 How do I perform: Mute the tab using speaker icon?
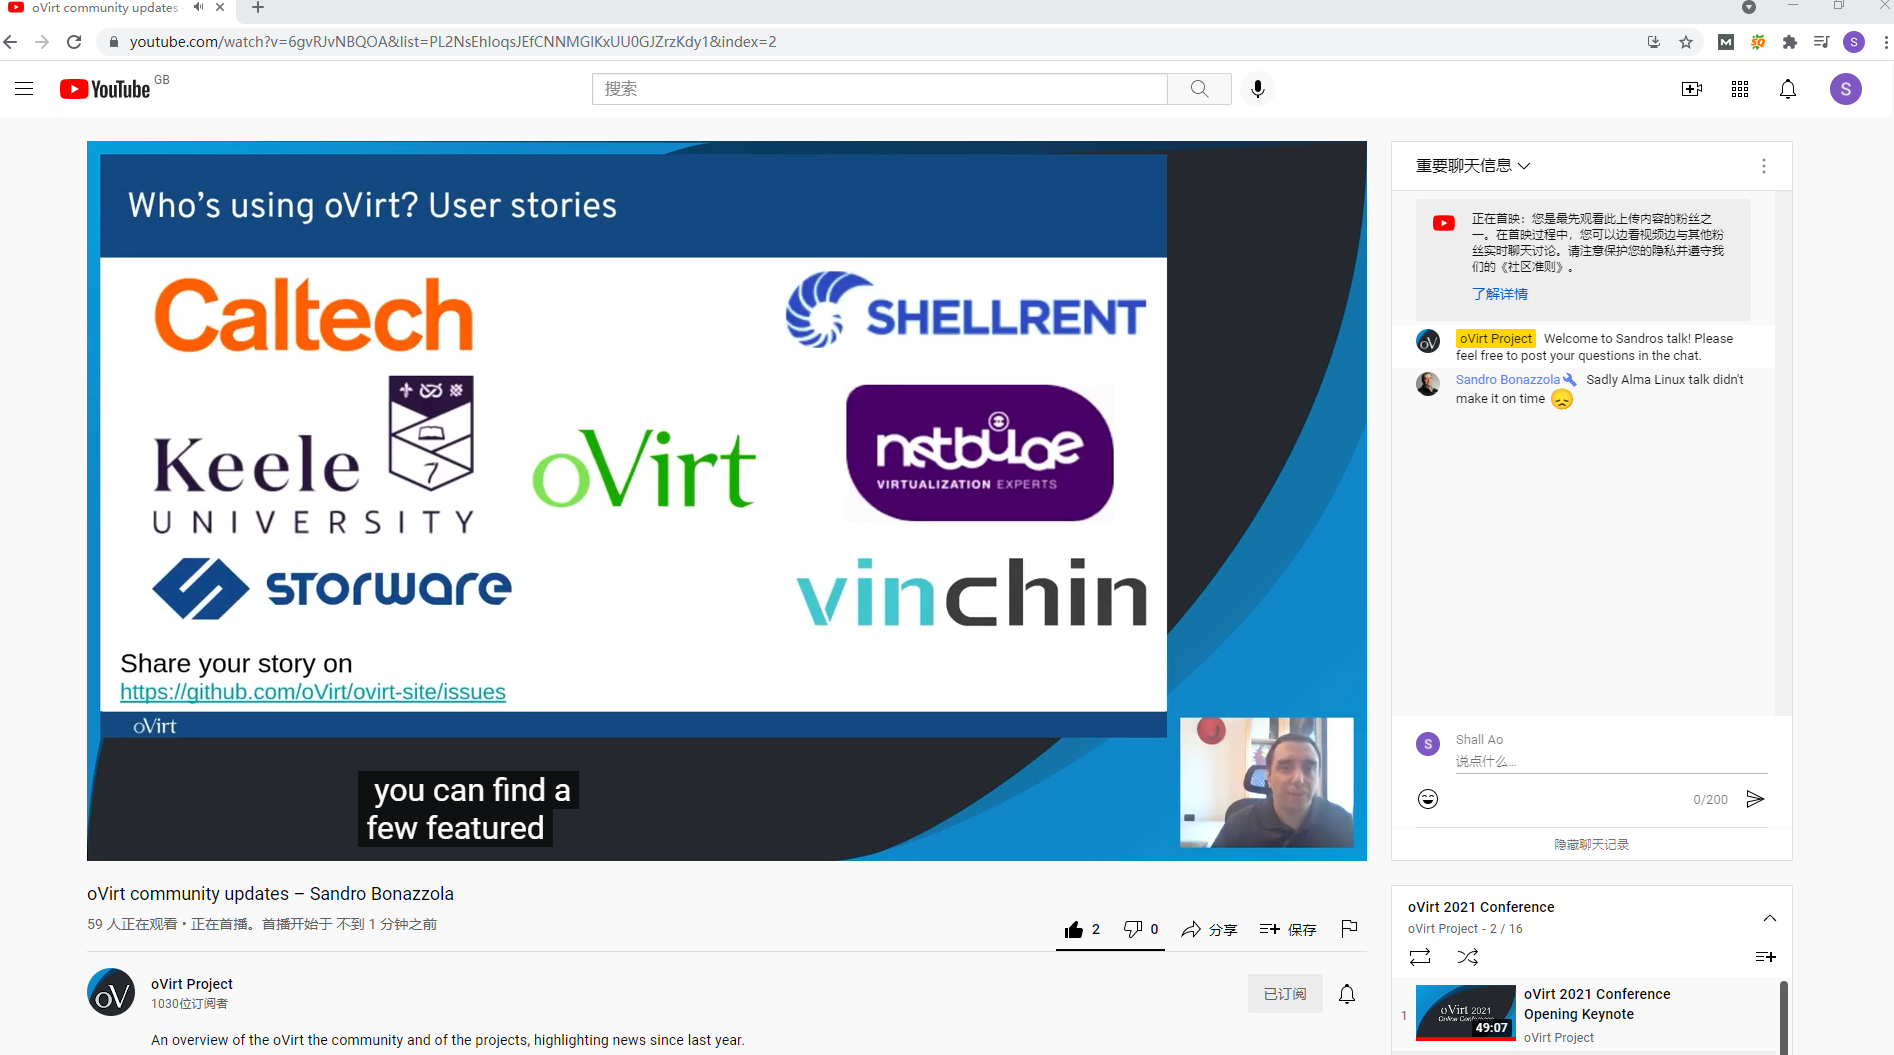199,7
